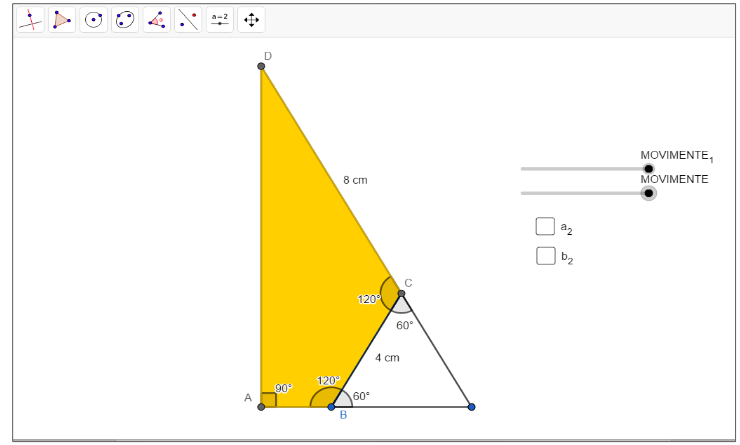The width and height of the screenshot is (740, 445).
Task: Pick the Angle measurement tool
Action: (156, 19)
